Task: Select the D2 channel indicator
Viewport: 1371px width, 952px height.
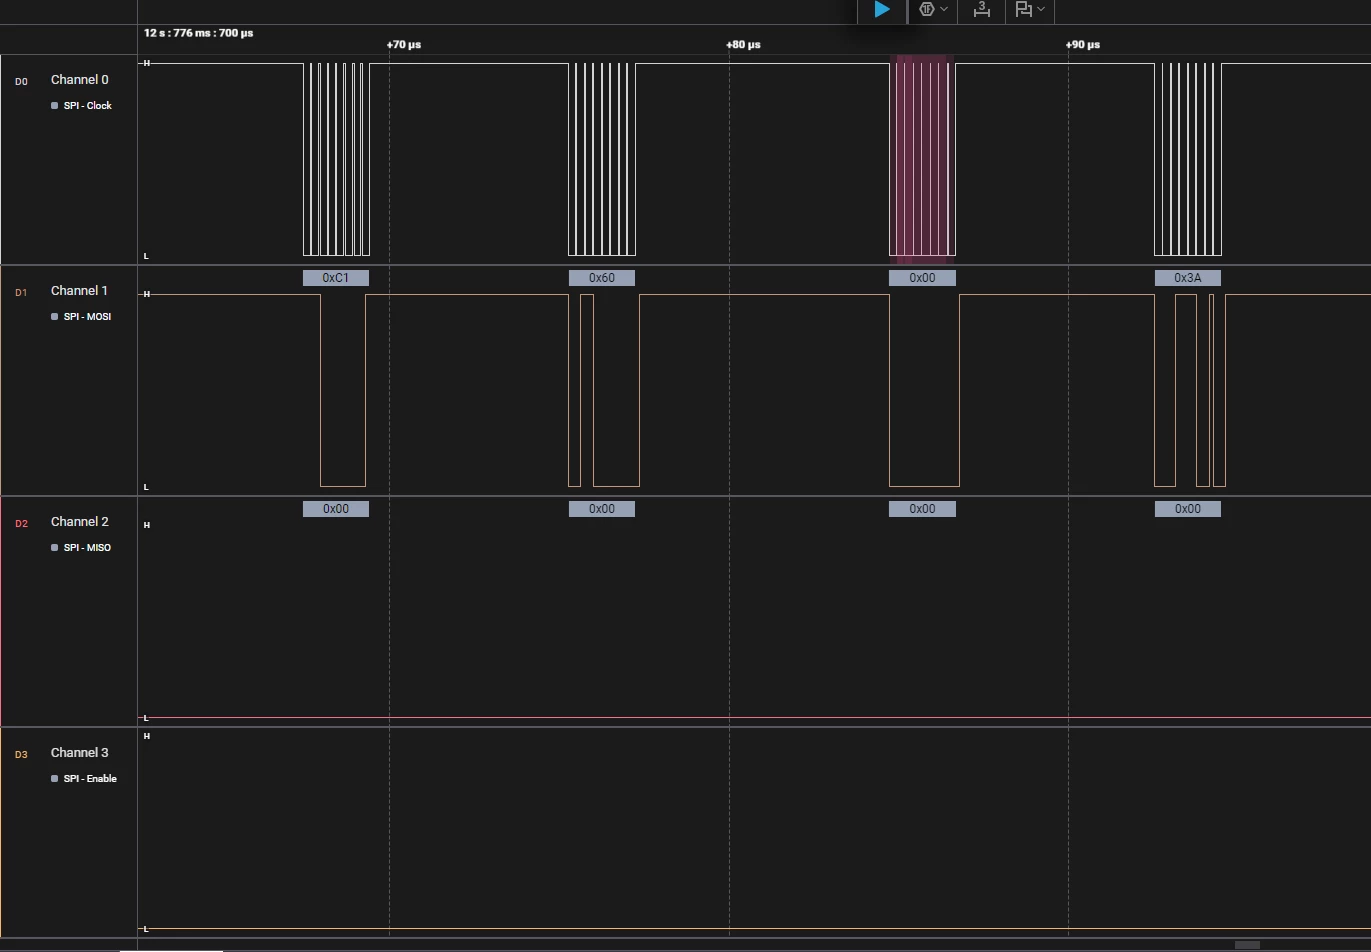Action: tap(21, 523)
